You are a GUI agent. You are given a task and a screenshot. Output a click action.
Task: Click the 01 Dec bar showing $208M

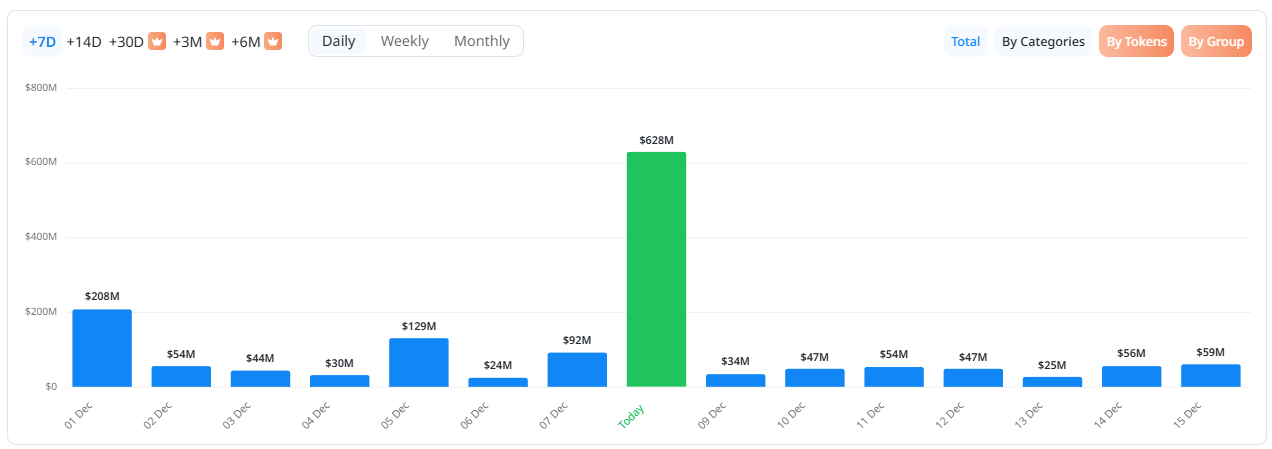pos(102,348)
